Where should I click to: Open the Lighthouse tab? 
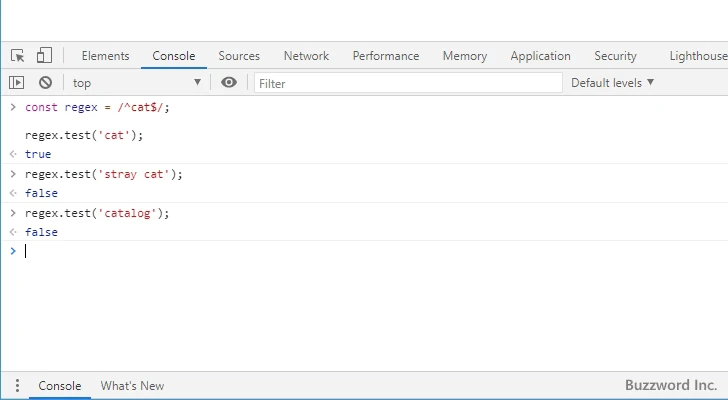pos(697,56)
